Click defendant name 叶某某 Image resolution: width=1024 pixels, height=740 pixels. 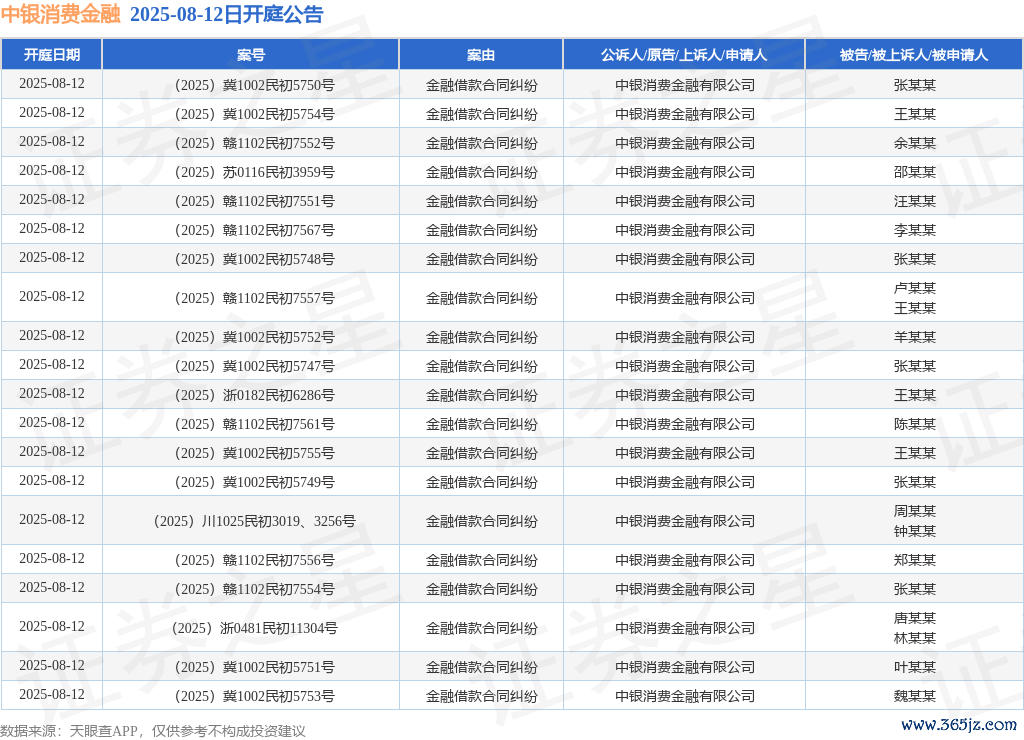(914, 668)
